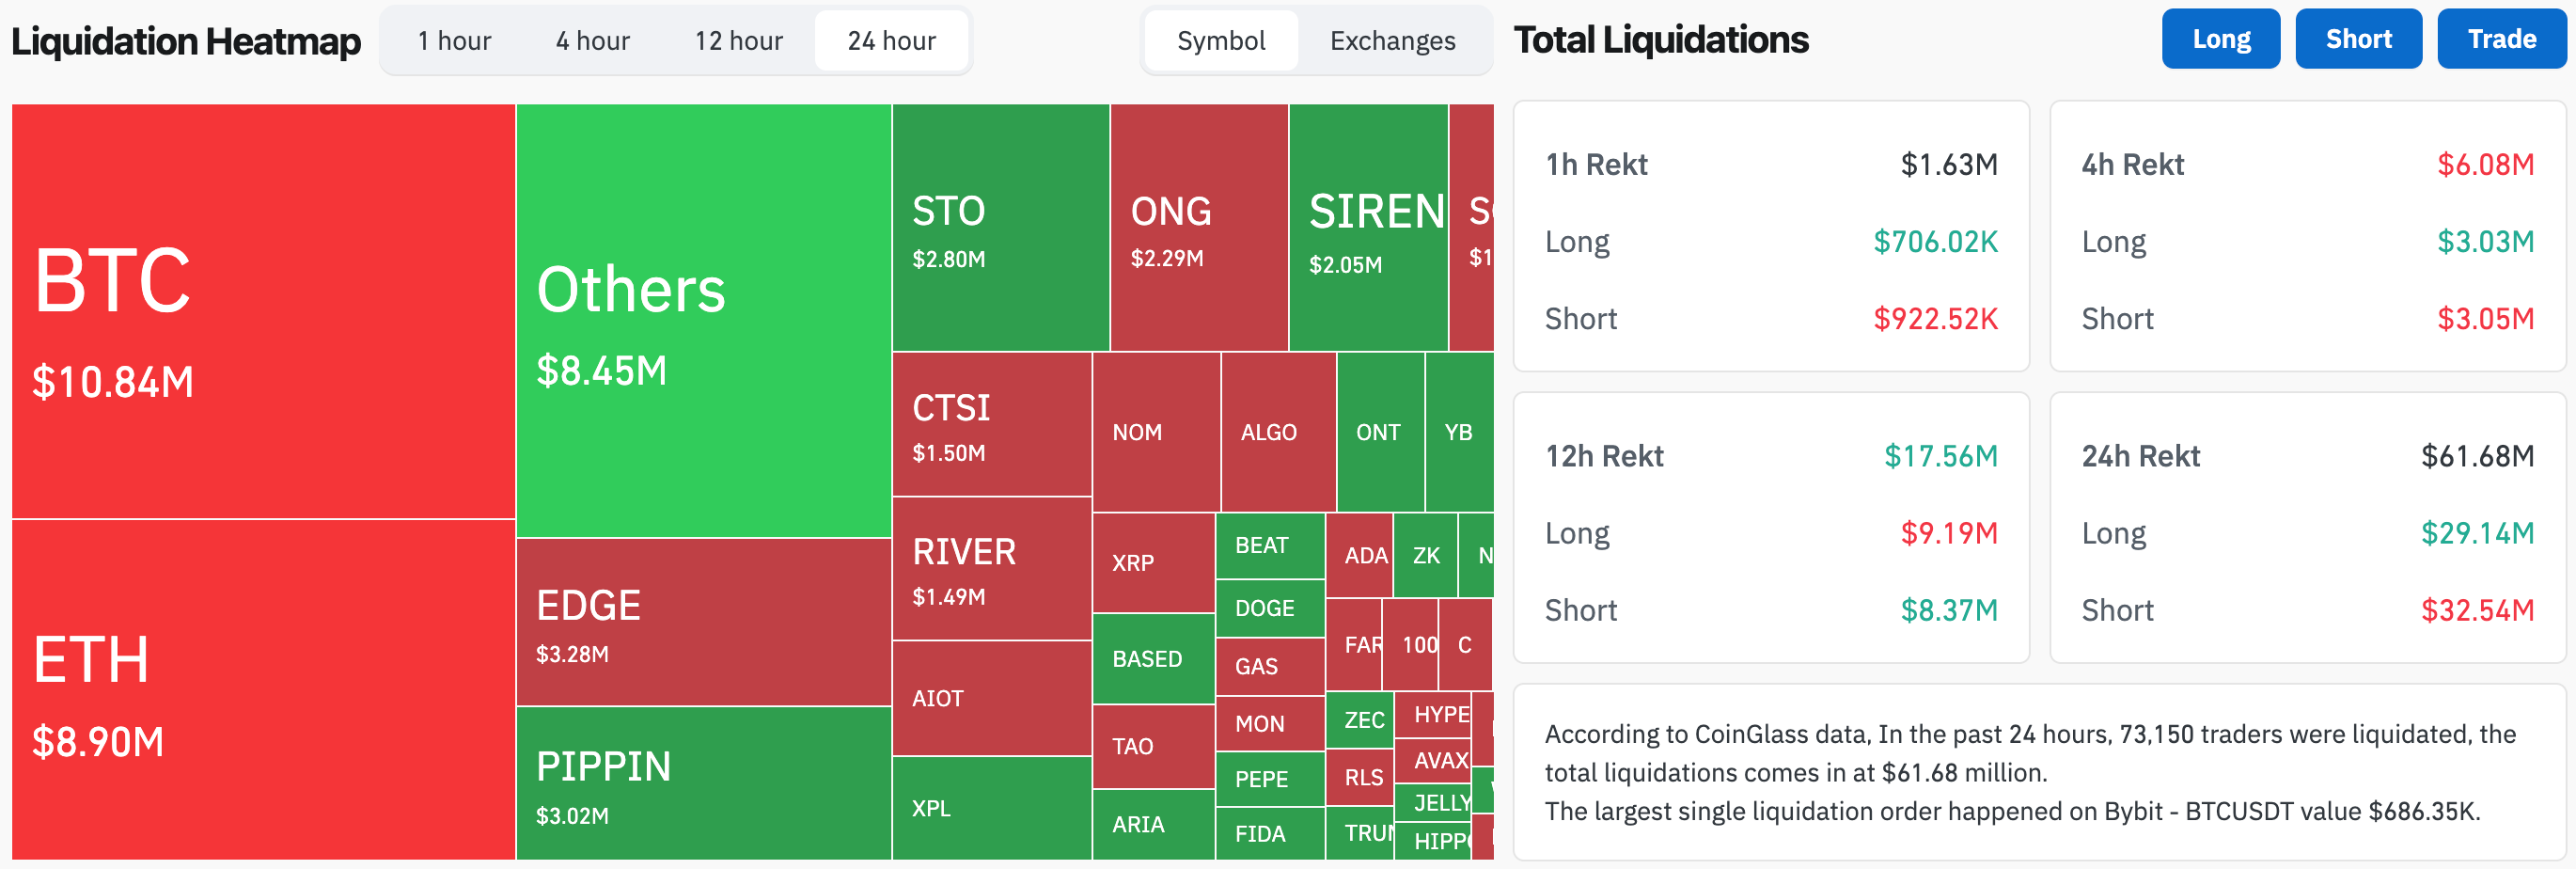Select the PIPPIN $3.02M tile
The image size is (2576, 869).
coord(703,783)
